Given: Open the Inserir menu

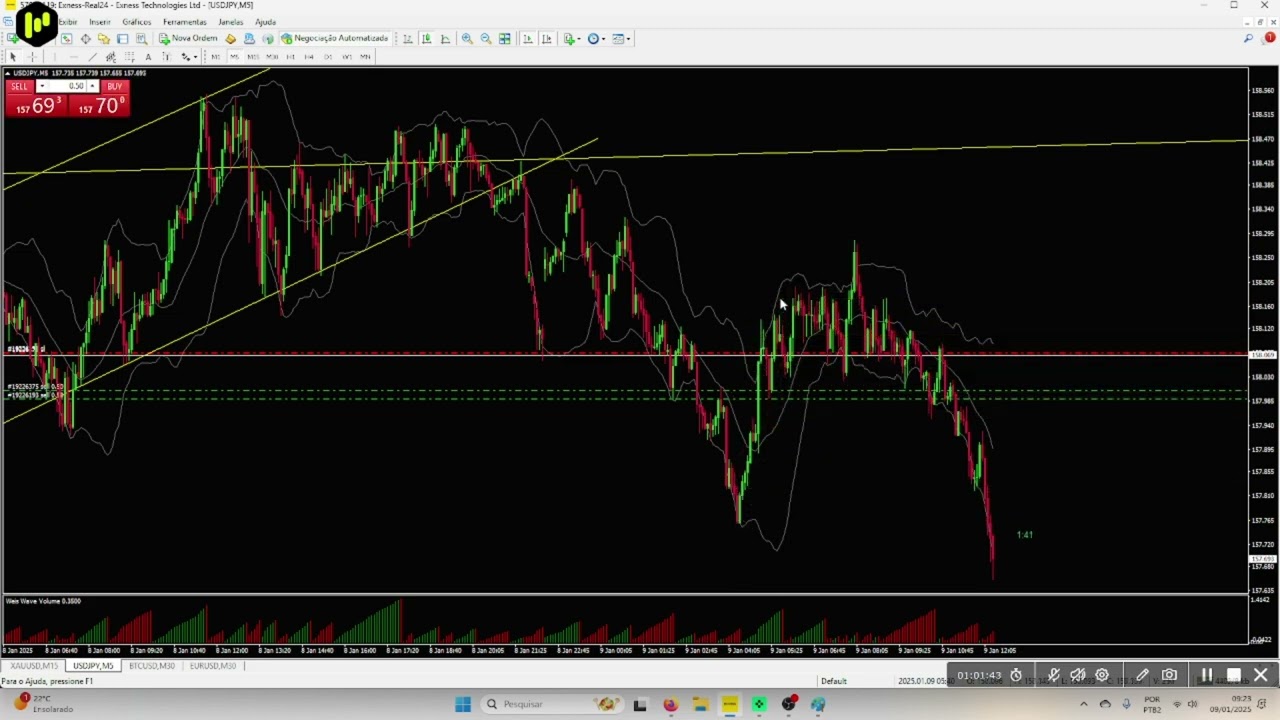Looking at the screenshot, I should [x=100, y=21].
